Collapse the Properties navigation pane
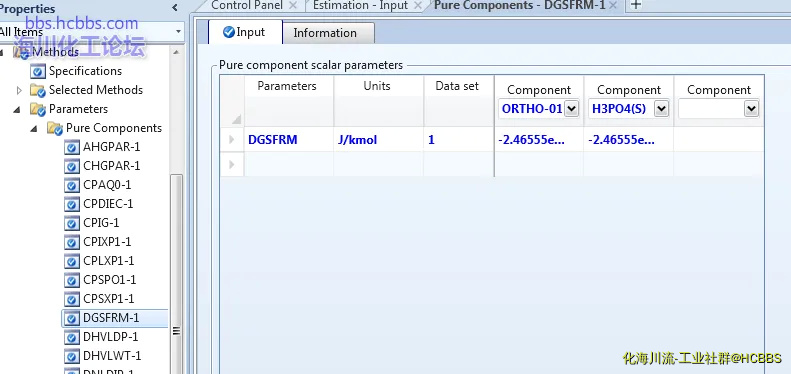Viewport: 791px width, 374px height. (175, 8)
